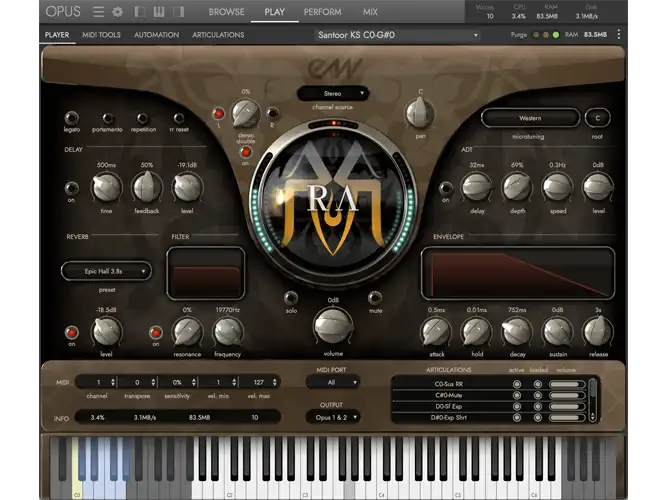Switch to the Mix tab
Screen dimensions: 667x500
pos(370,12)
